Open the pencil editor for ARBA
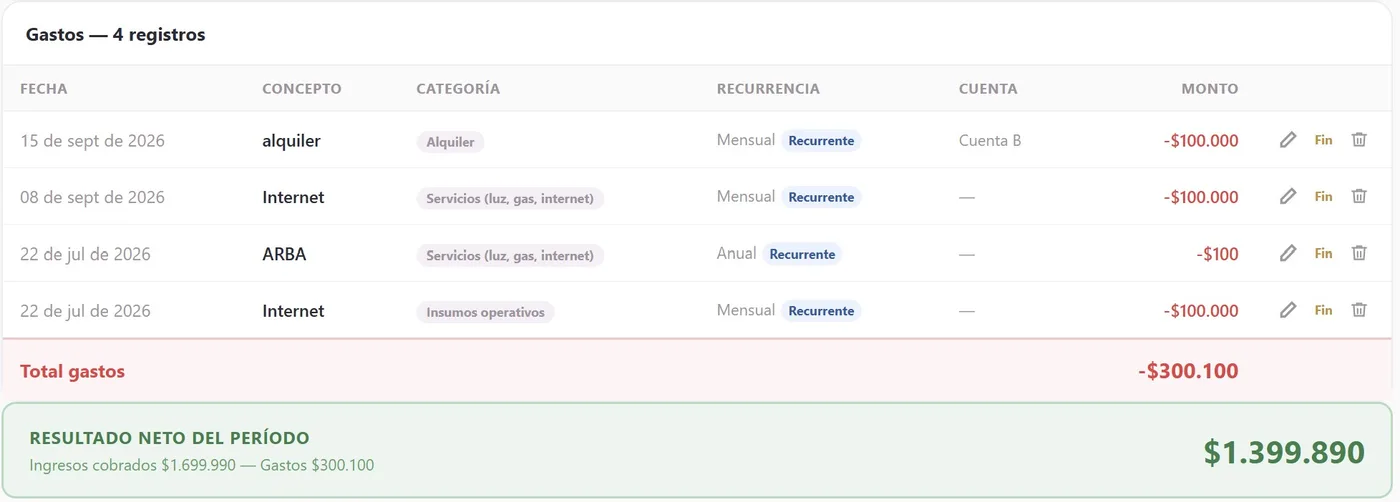 [1288, 254]
